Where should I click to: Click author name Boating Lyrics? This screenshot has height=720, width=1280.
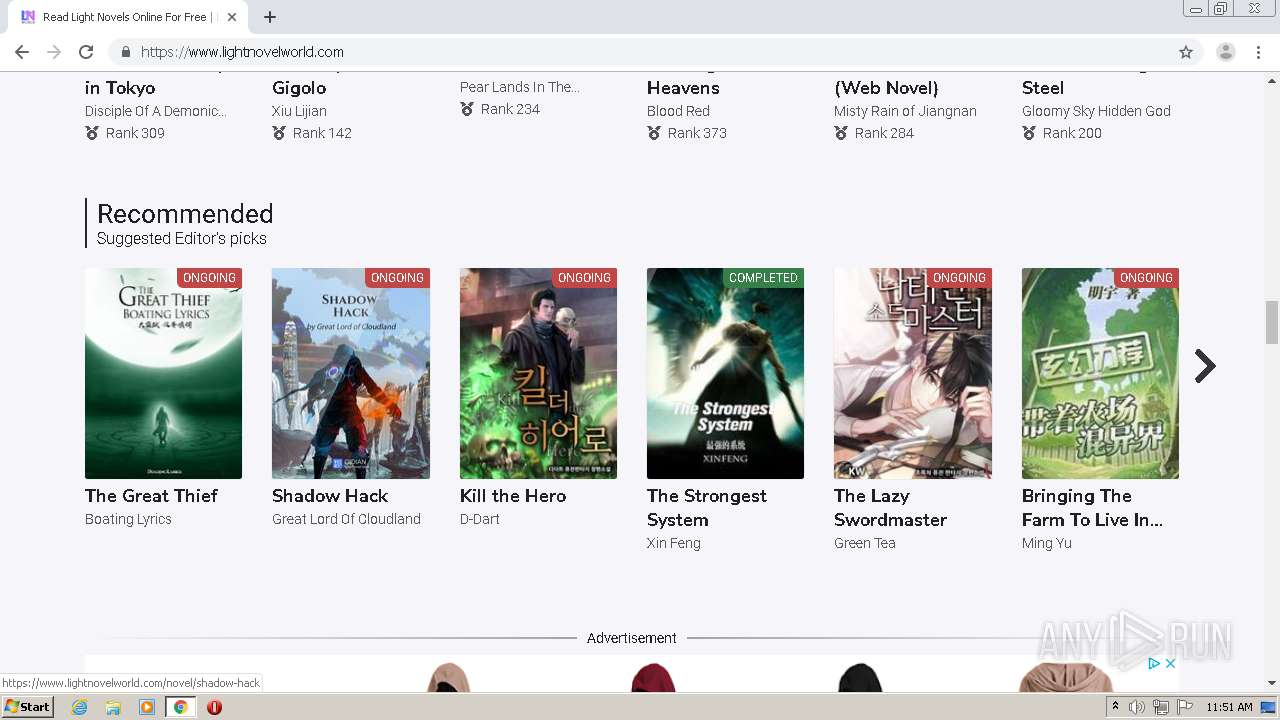pyautogui.click(x=128, y=519)
